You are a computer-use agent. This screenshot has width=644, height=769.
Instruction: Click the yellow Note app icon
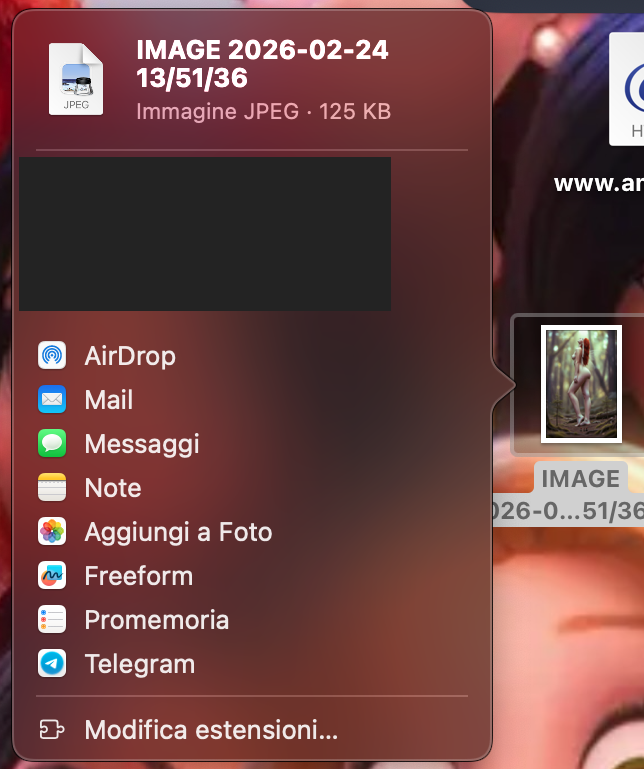52,487
